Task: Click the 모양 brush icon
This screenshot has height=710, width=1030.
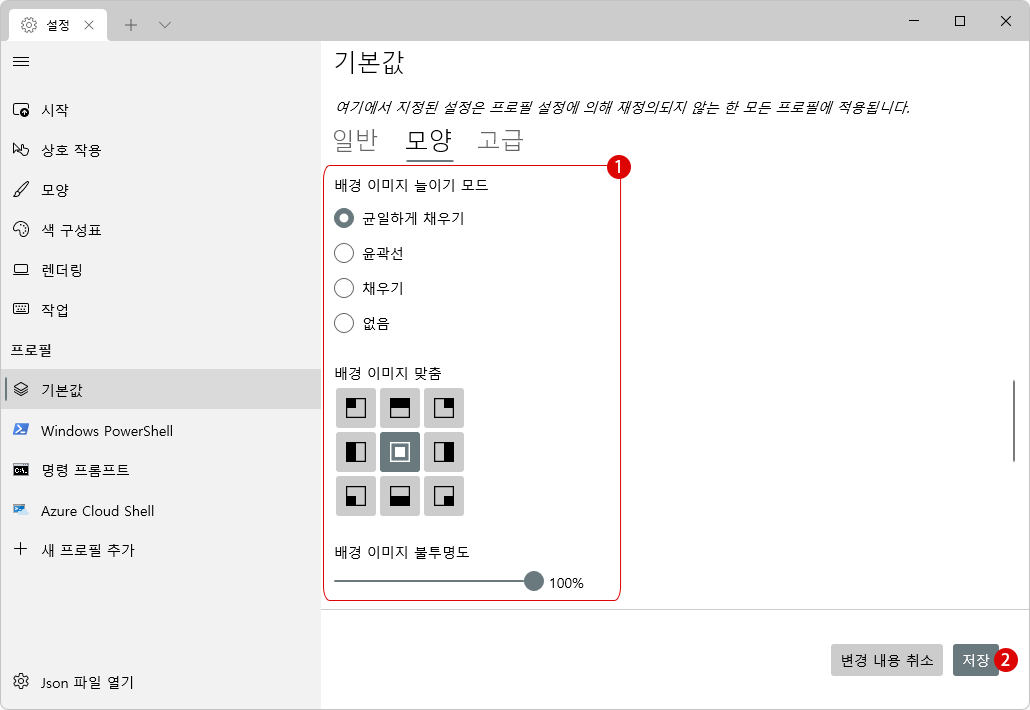Action: tap(21, 190)
